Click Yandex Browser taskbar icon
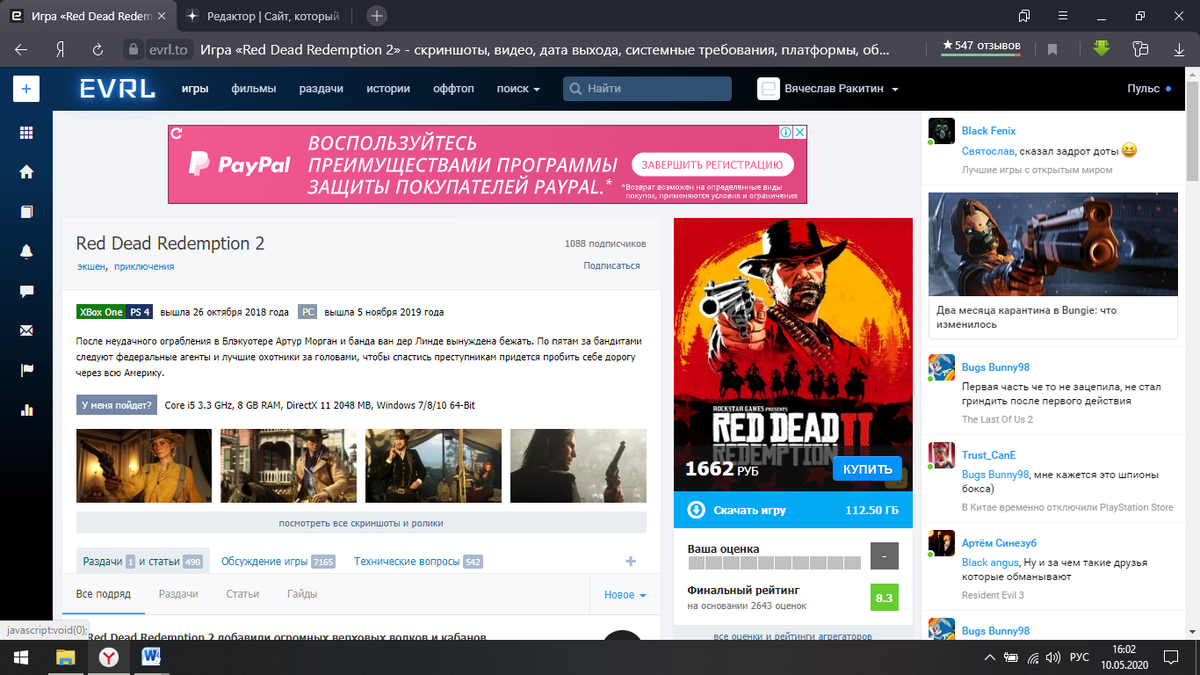1200x675 pixels. 108,657
